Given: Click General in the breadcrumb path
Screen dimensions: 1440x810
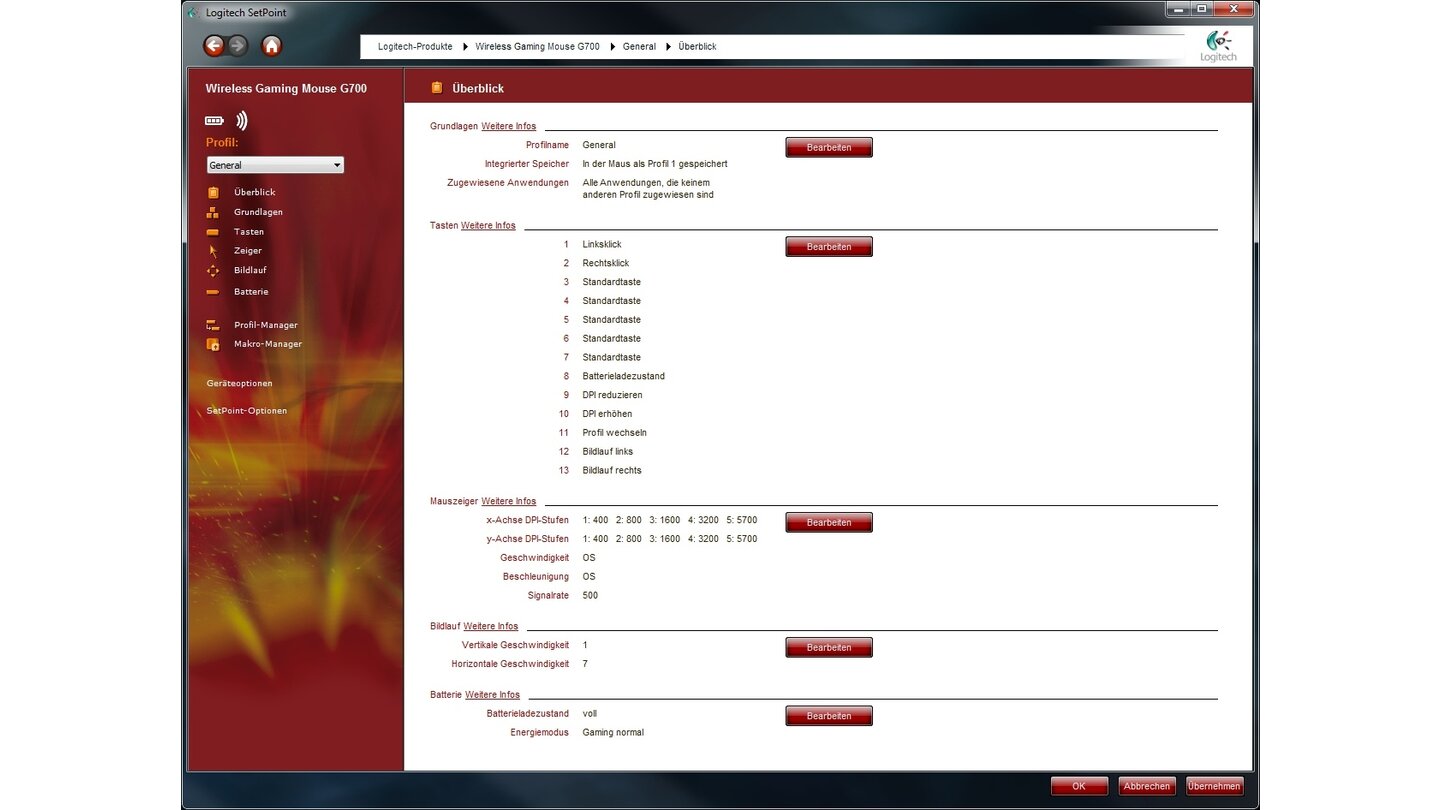Looking at the screenshot, I should 639,47.
